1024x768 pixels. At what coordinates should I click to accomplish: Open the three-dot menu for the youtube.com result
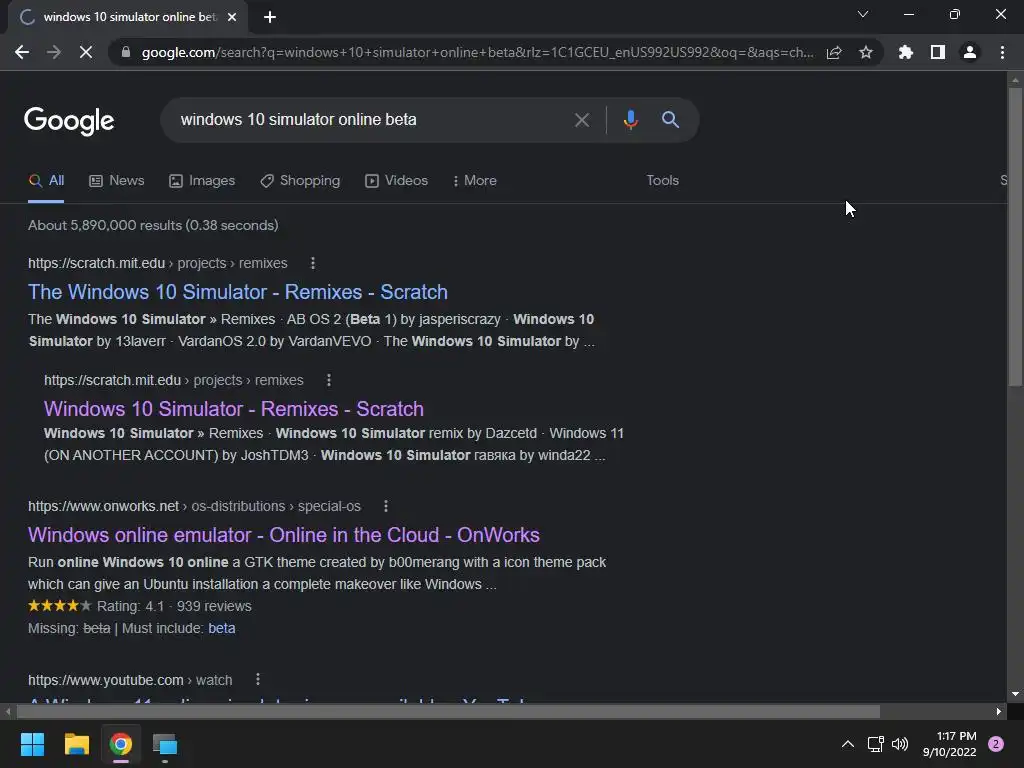pos(258,680)
